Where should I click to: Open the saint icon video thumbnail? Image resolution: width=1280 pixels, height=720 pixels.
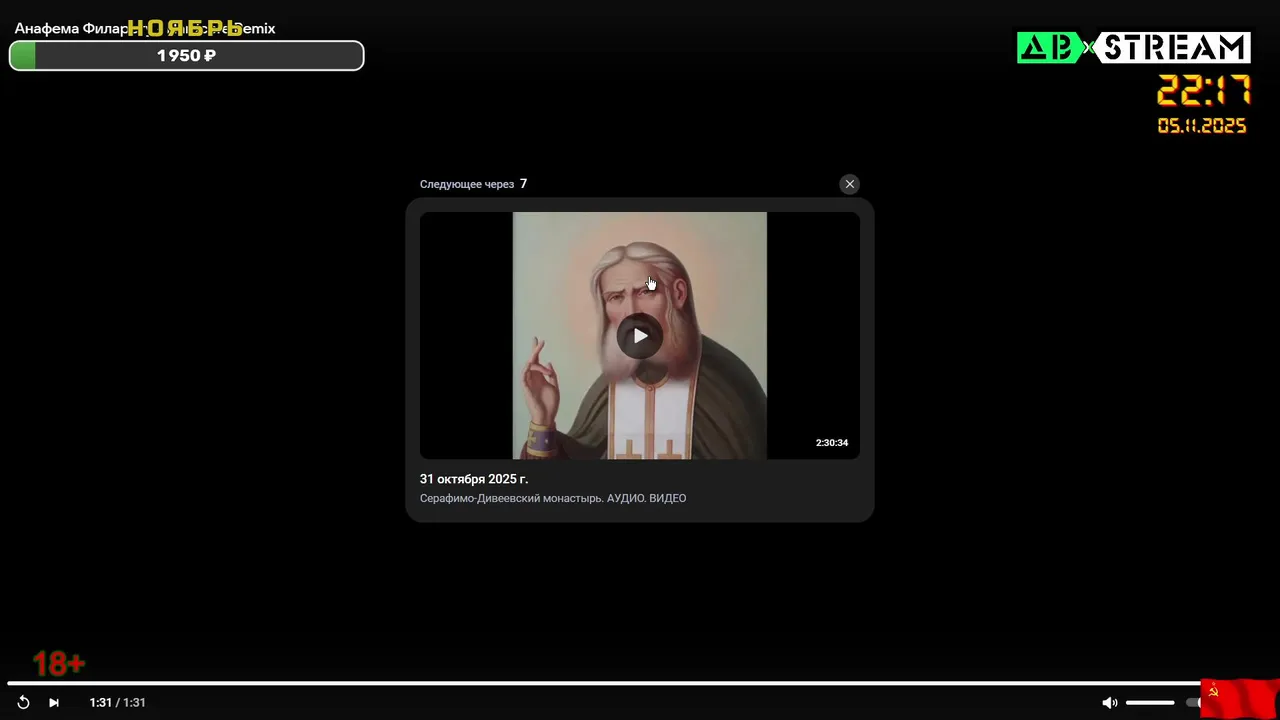point(640,336)
